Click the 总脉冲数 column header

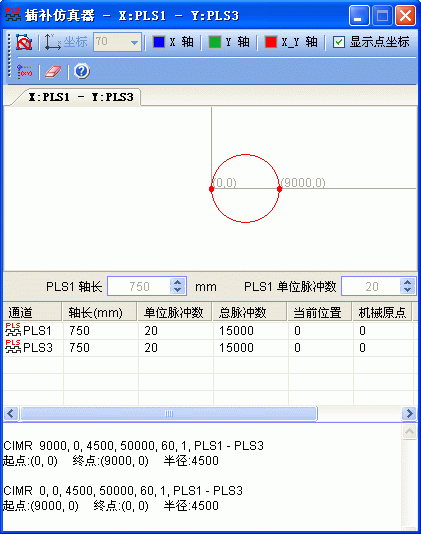point(250,312)
